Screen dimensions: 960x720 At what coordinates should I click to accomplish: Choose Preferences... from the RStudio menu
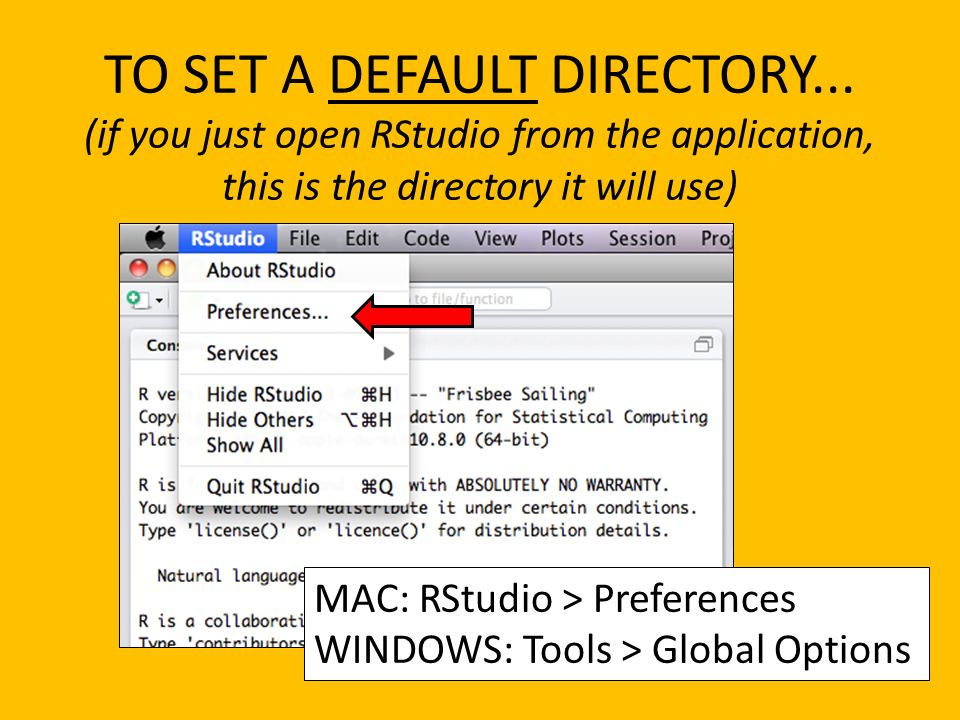(294, 312)
